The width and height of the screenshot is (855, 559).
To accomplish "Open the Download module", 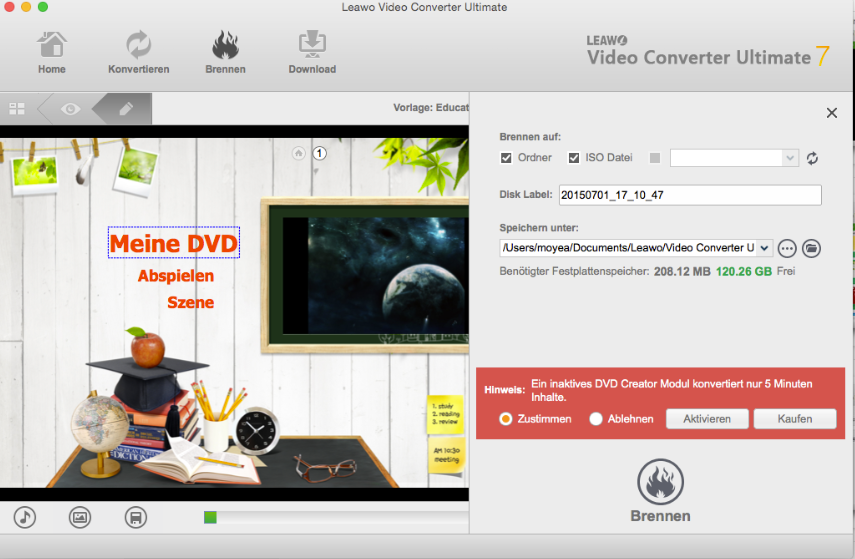I will tap(312, 53).
